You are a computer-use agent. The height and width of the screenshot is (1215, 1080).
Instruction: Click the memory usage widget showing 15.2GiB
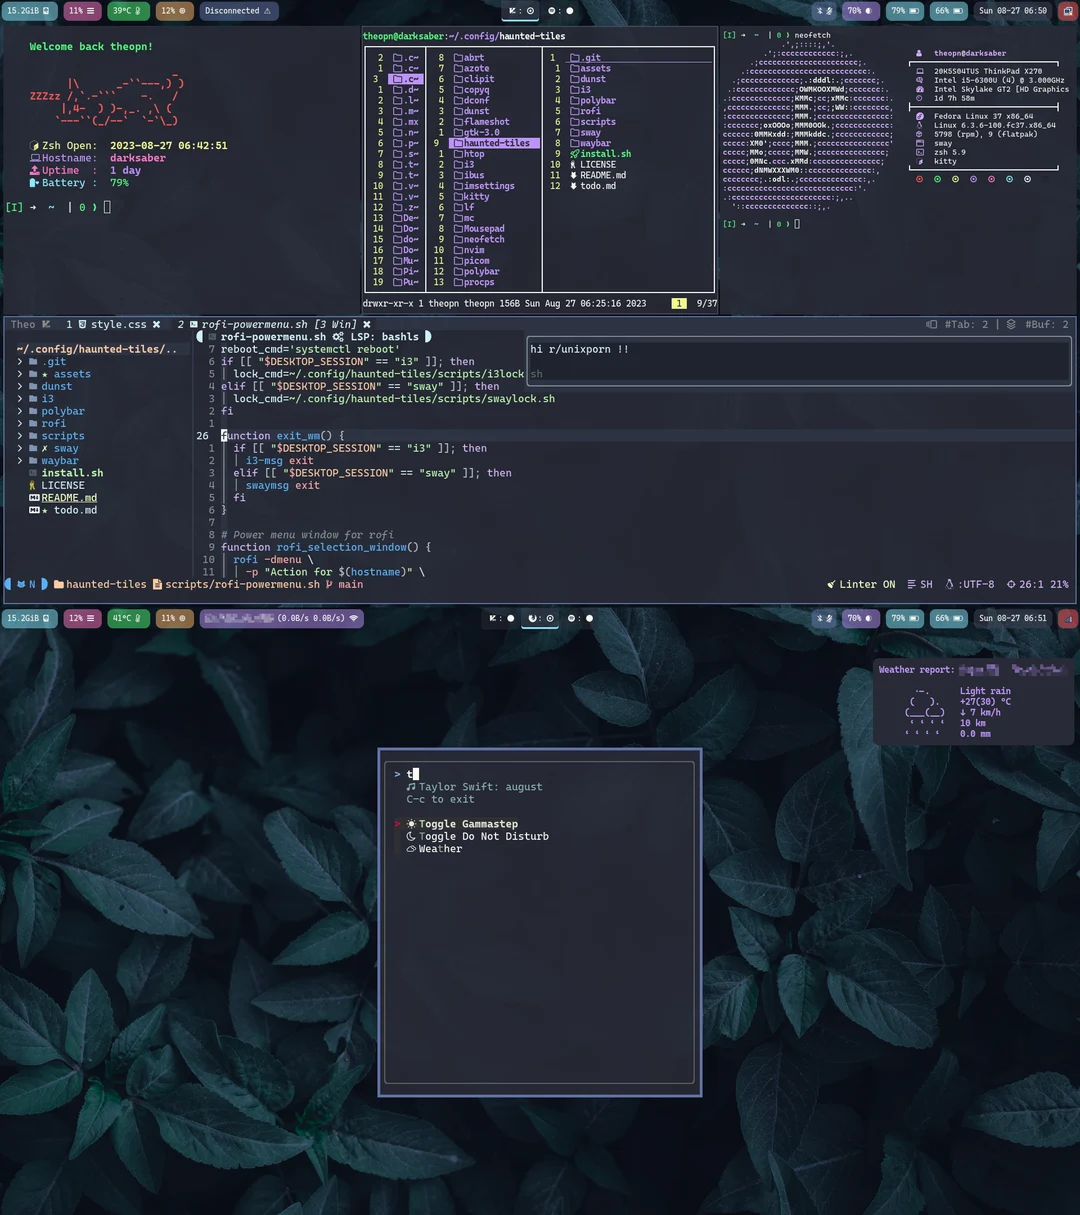click(x=30, y=11)
